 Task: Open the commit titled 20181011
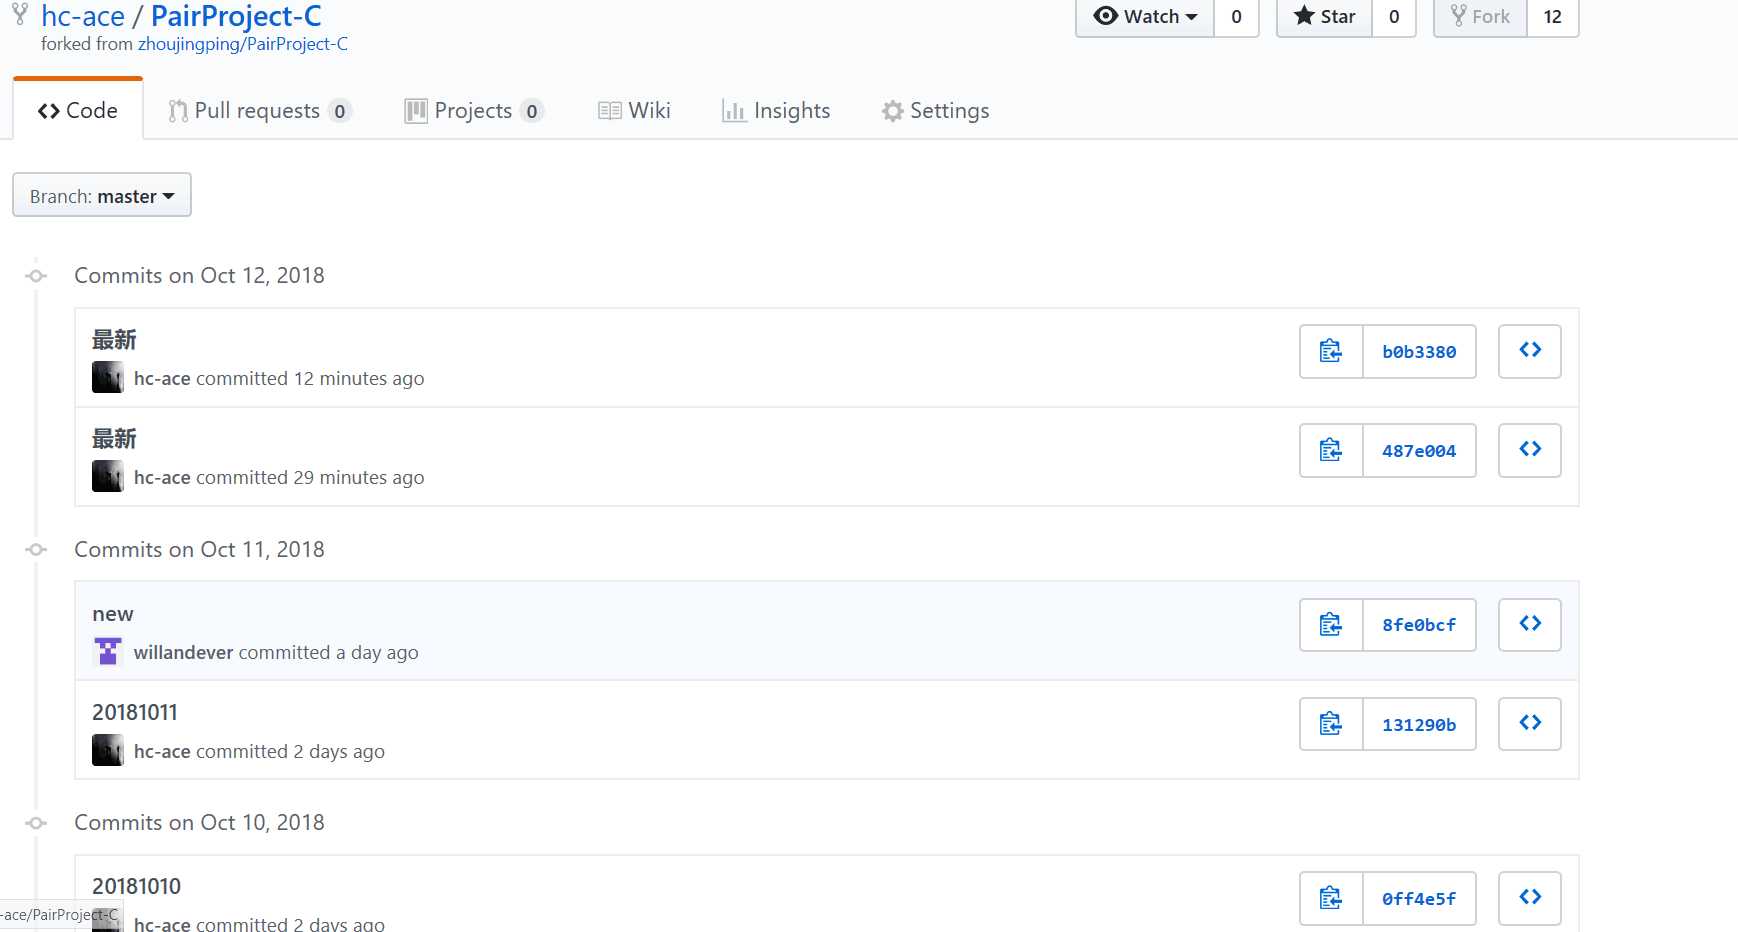point(135,712)
